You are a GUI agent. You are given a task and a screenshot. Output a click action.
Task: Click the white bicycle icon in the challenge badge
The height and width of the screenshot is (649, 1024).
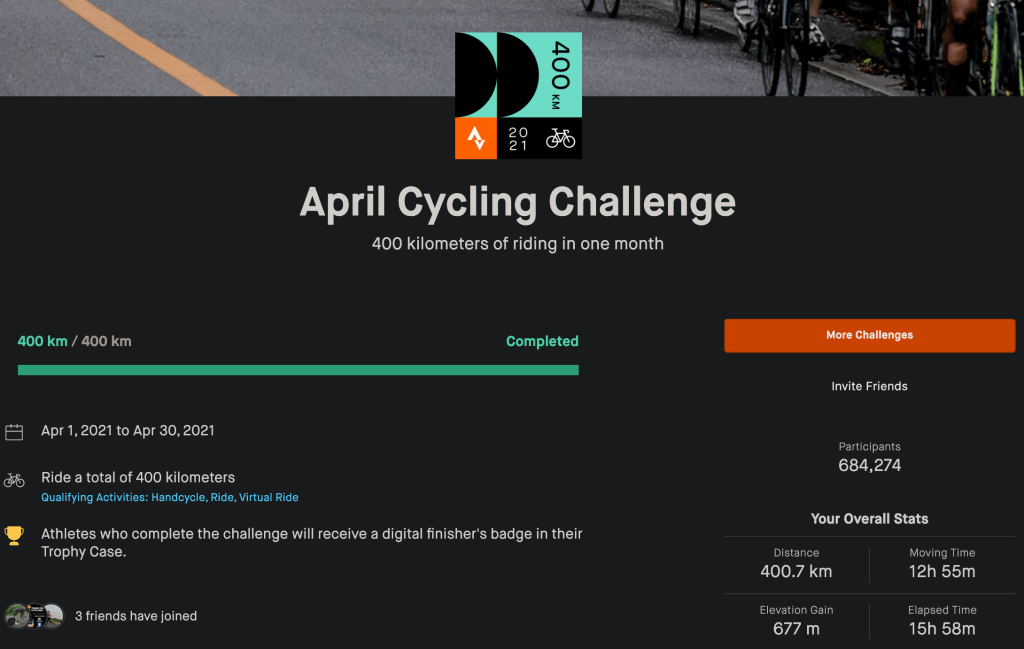pyautogui.click(x=560, y=138)
